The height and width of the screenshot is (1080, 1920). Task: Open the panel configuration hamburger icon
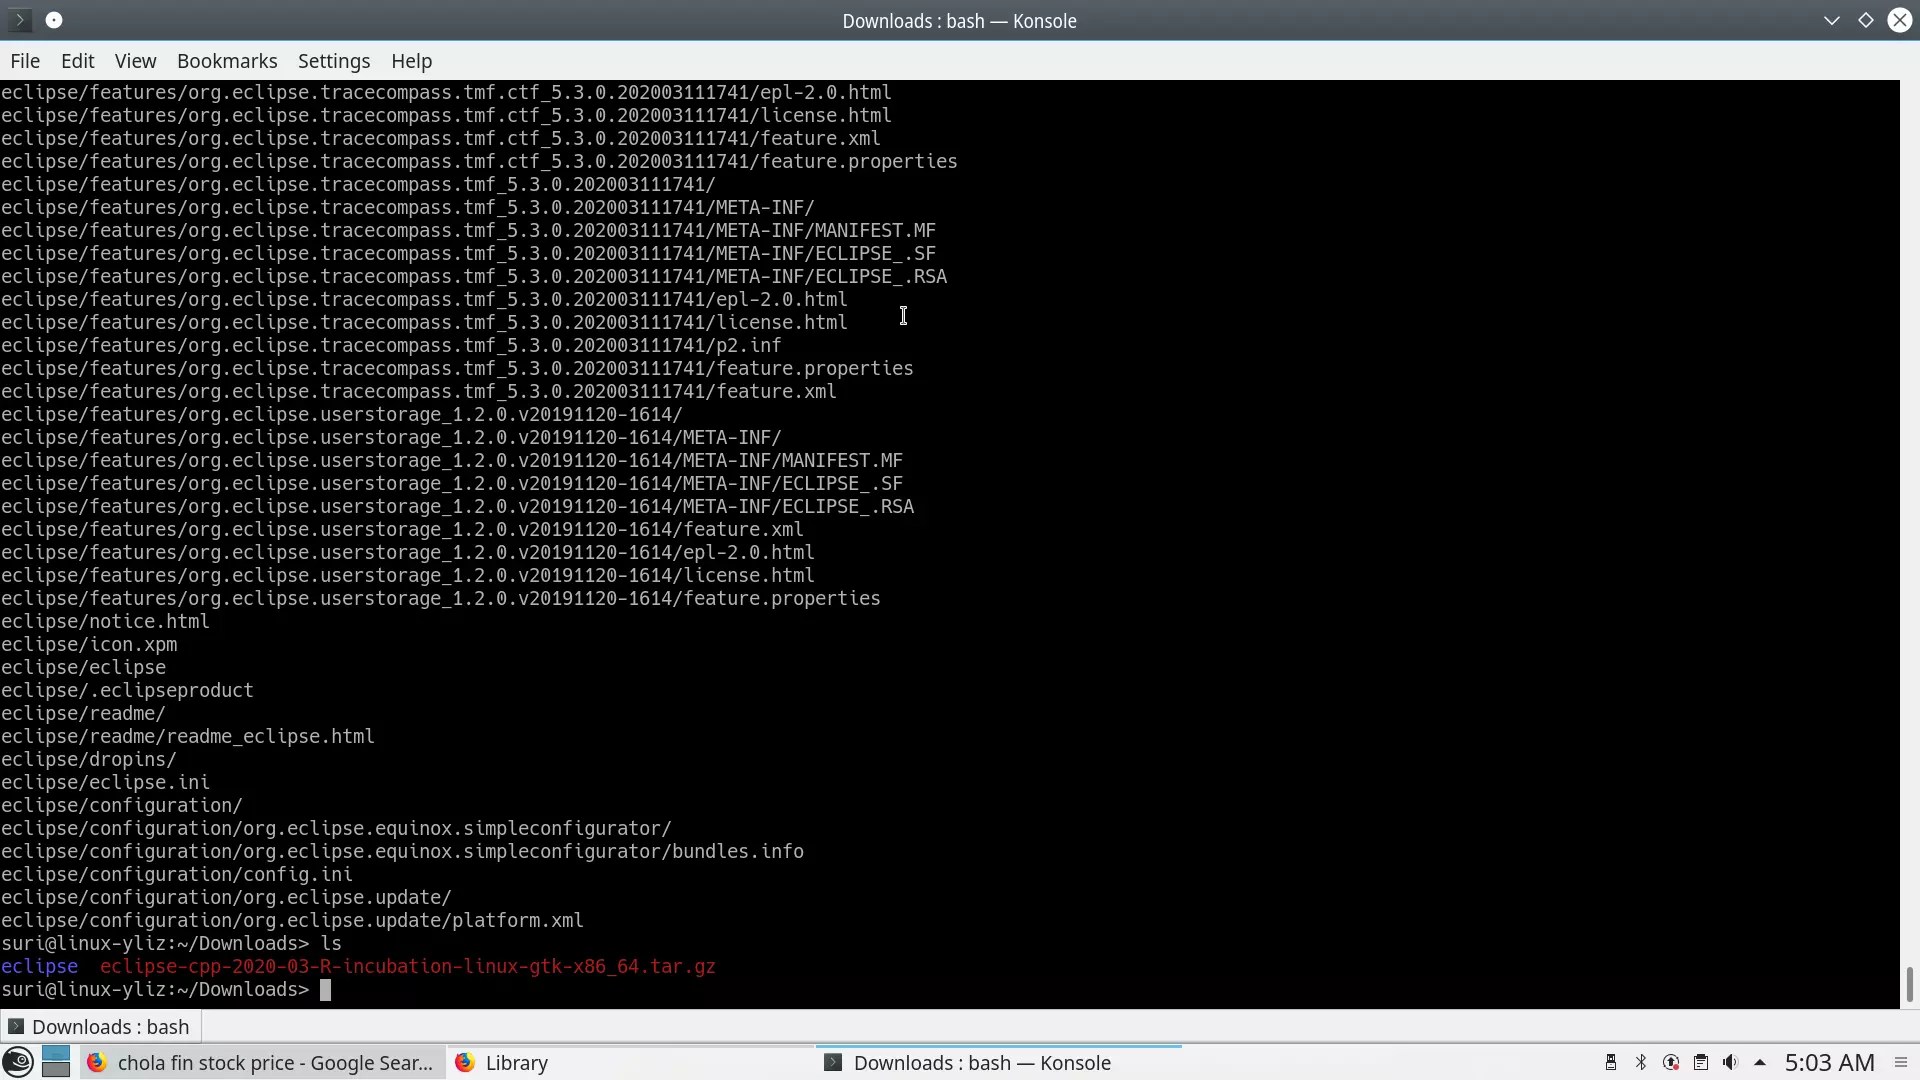click(x=1901, y=1062)
